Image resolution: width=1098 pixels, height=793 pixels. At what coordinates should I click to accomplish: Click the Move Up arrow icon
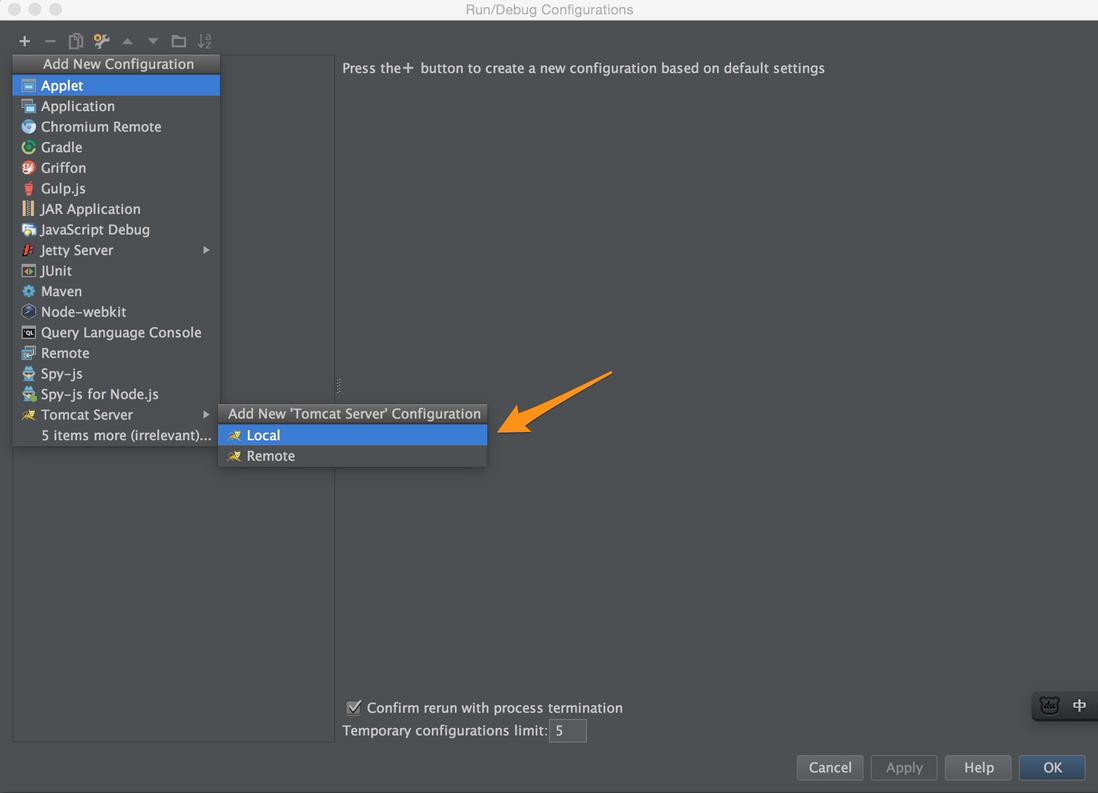[x=127, y=41]
